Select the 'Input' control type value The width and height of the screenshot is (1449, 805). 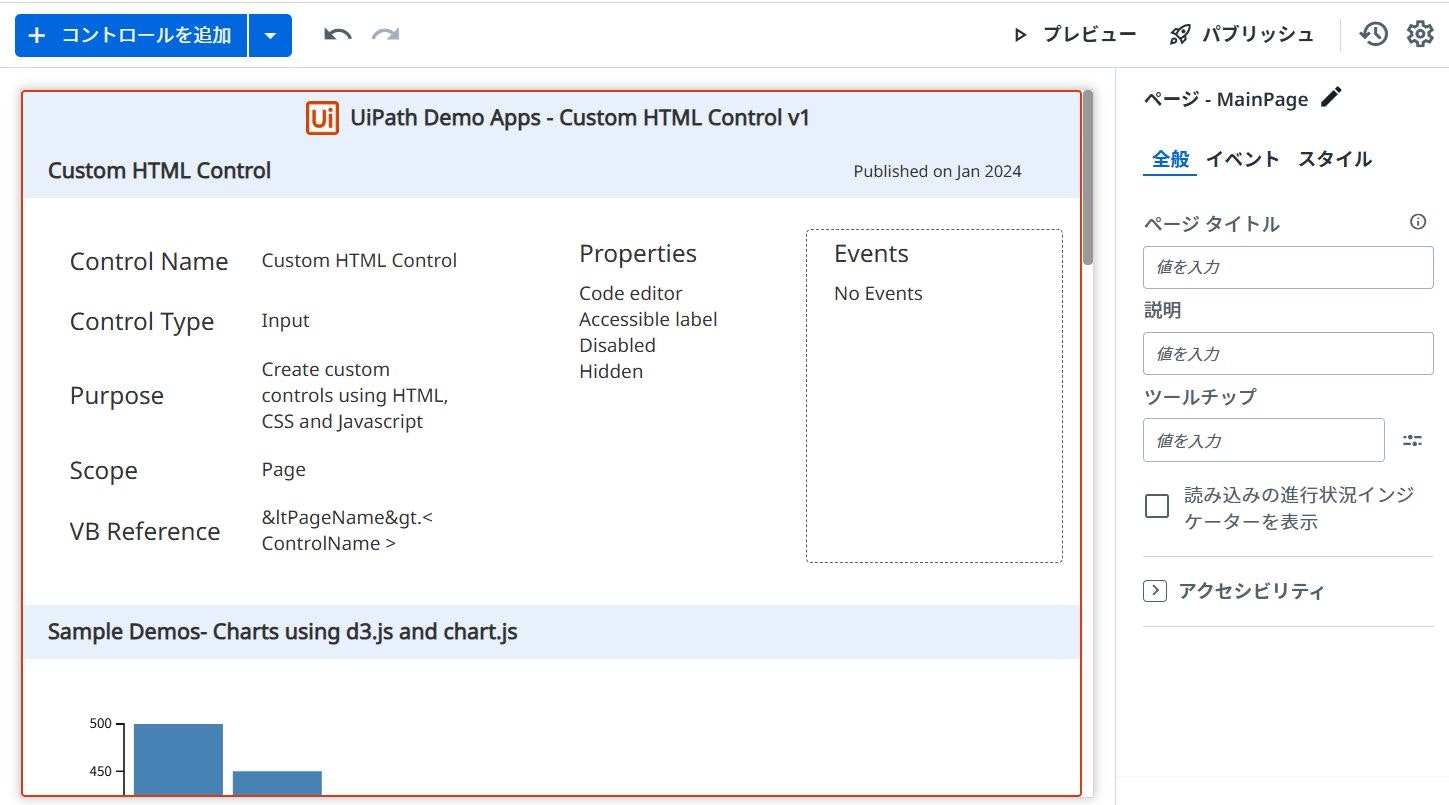tap(285, 321)
